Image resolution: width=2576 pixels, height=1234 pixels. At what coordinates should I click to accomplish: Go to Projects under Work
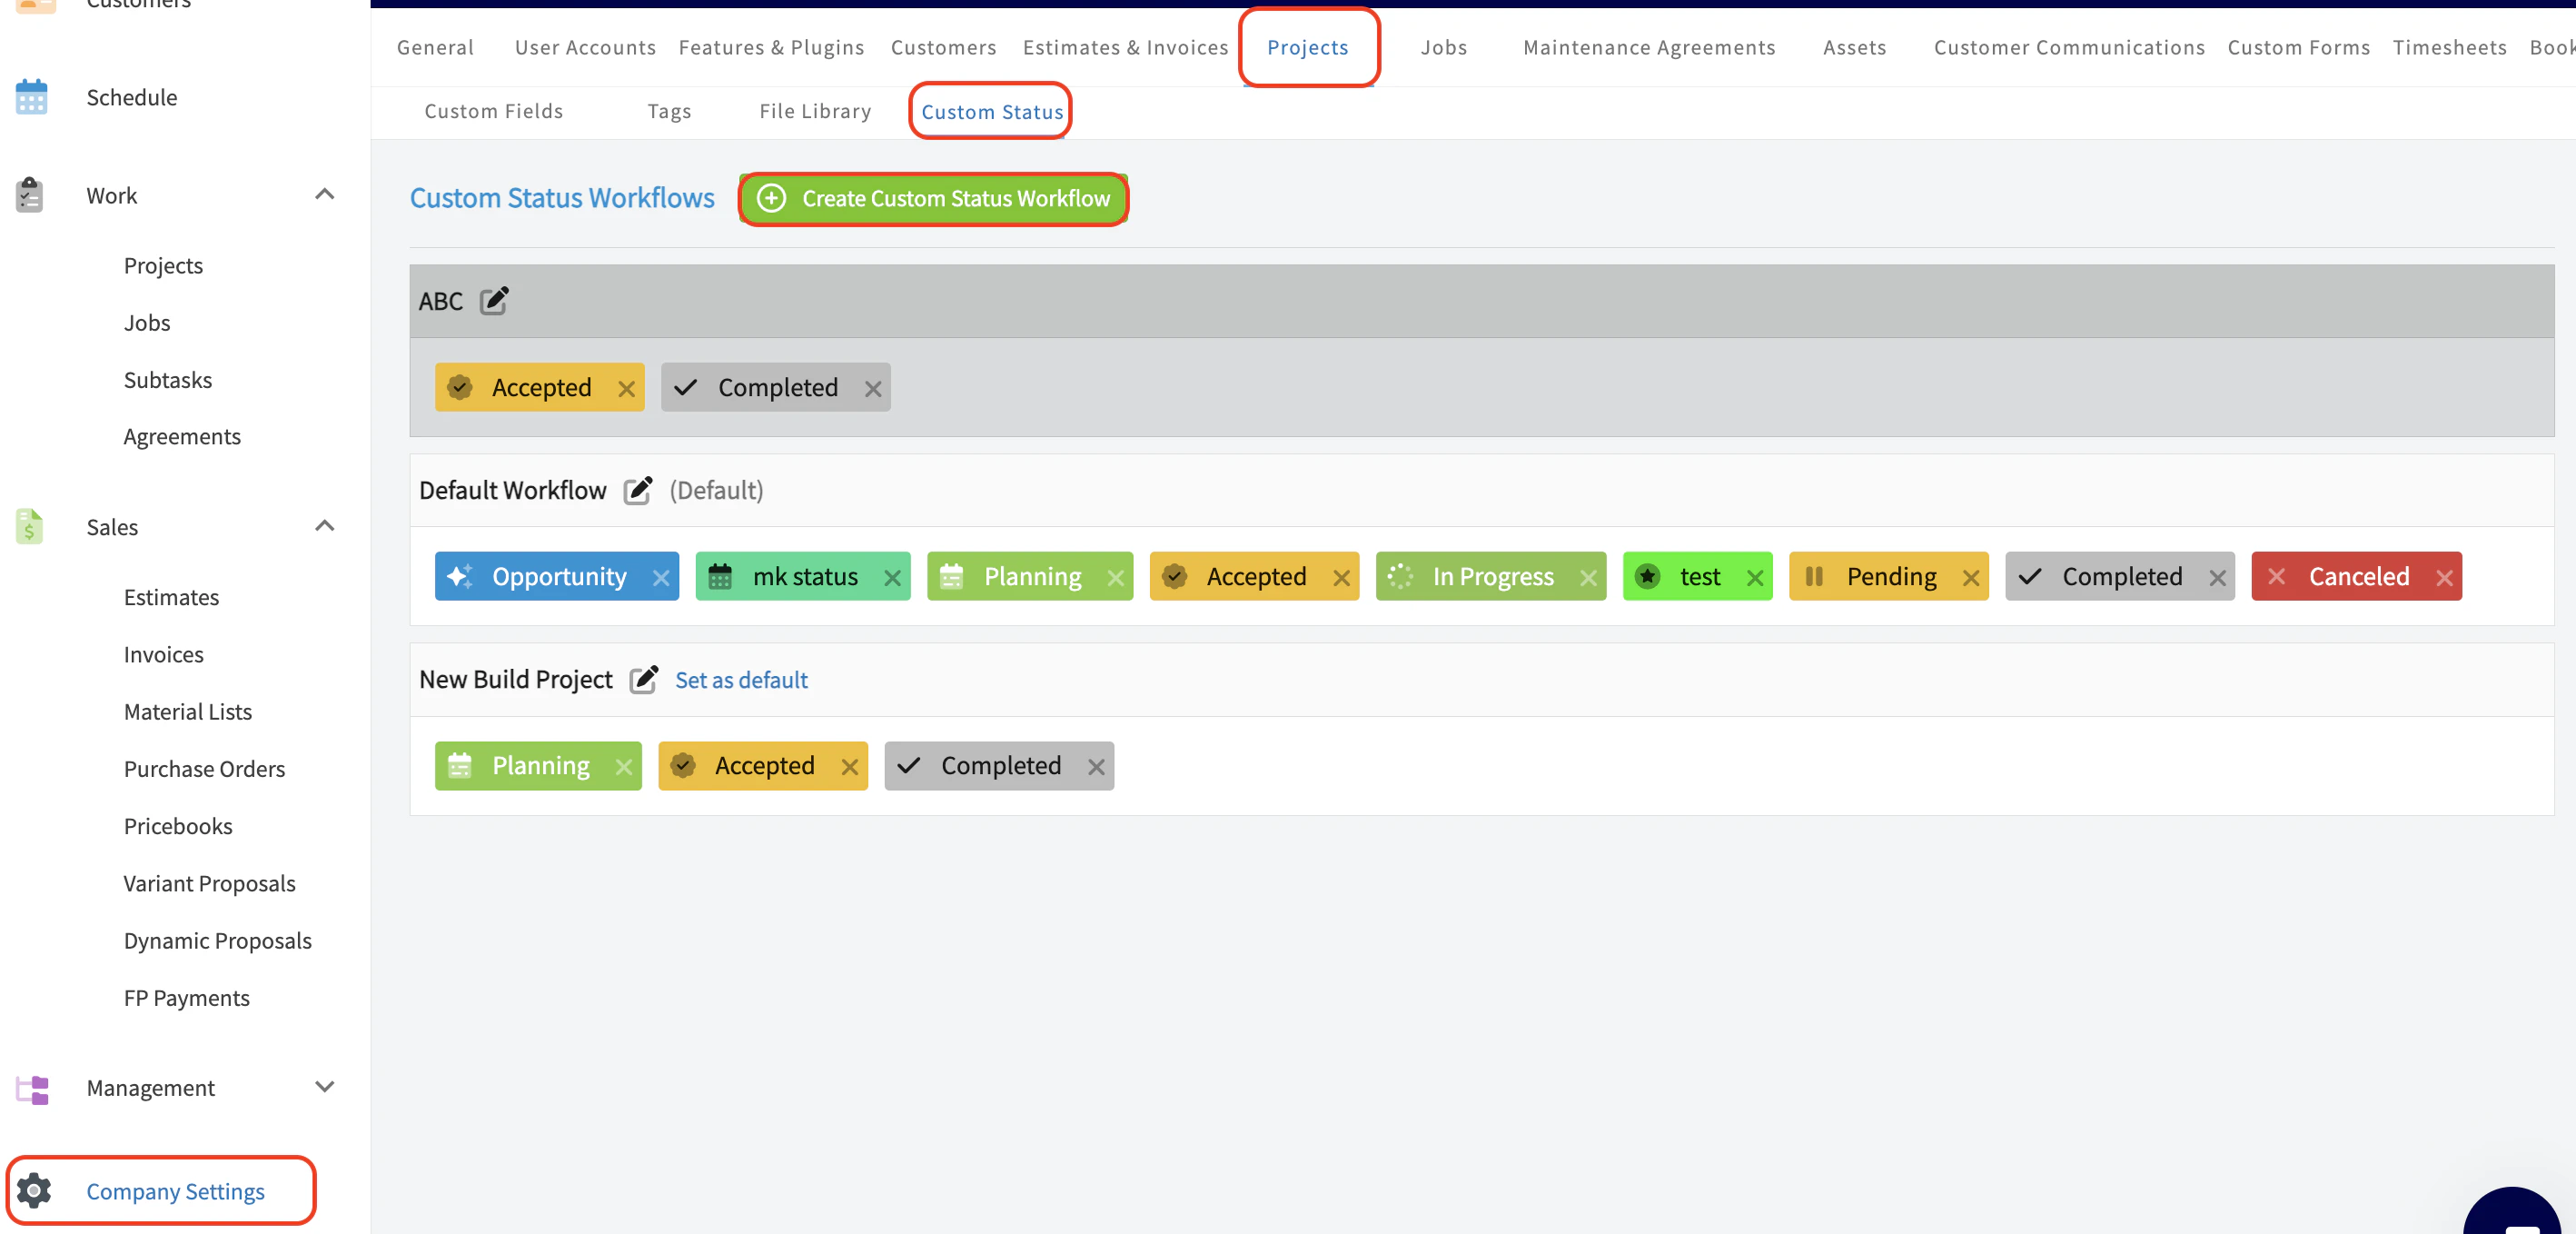(x=163, y=265)
